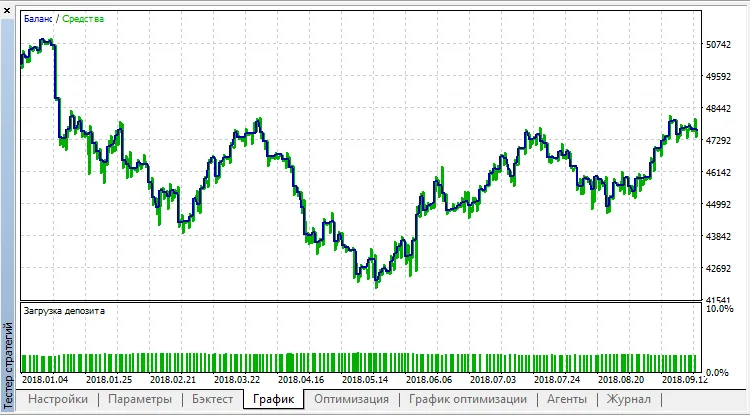
Task: Click the 2018.04.16 date label
Action: (301, 380)
